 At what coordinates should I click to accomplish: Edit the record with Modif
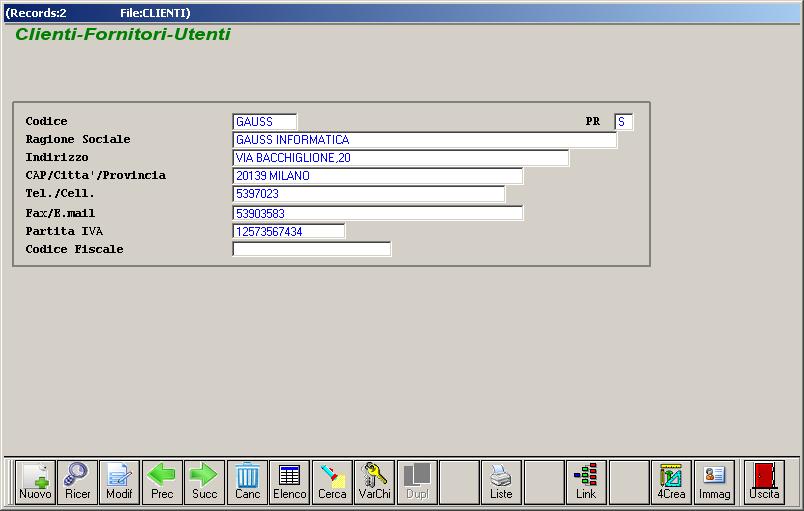click(x=119, y=482)
